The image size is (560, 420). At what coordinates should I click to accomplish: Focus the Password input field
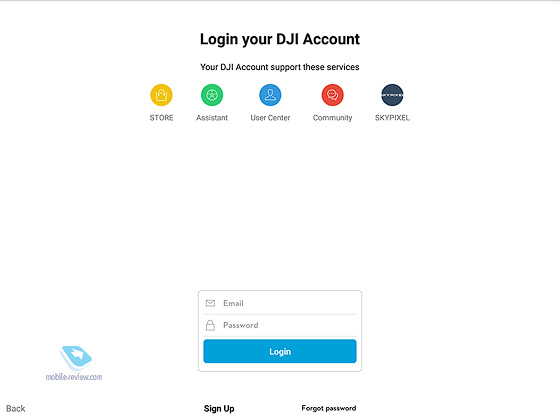280,325
